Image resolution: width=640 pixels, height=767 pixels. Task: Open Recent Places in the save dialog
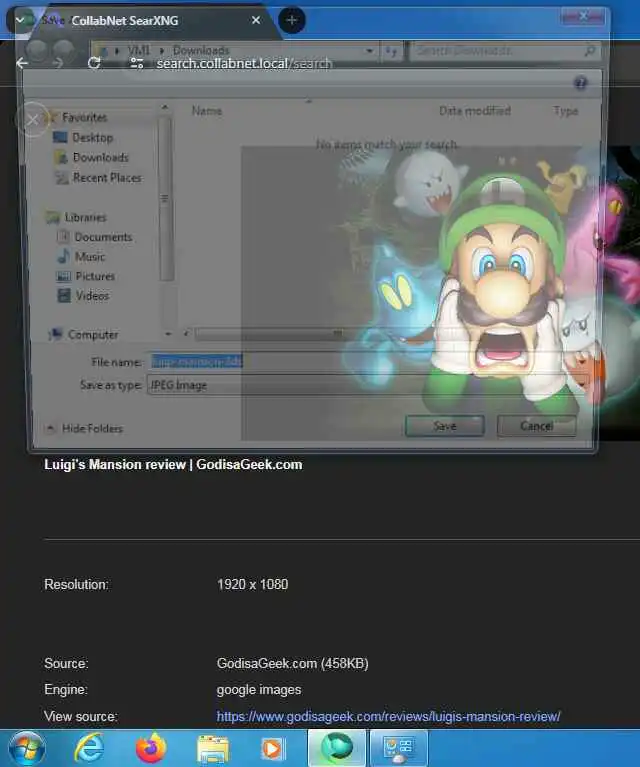[x=107, y=178]
